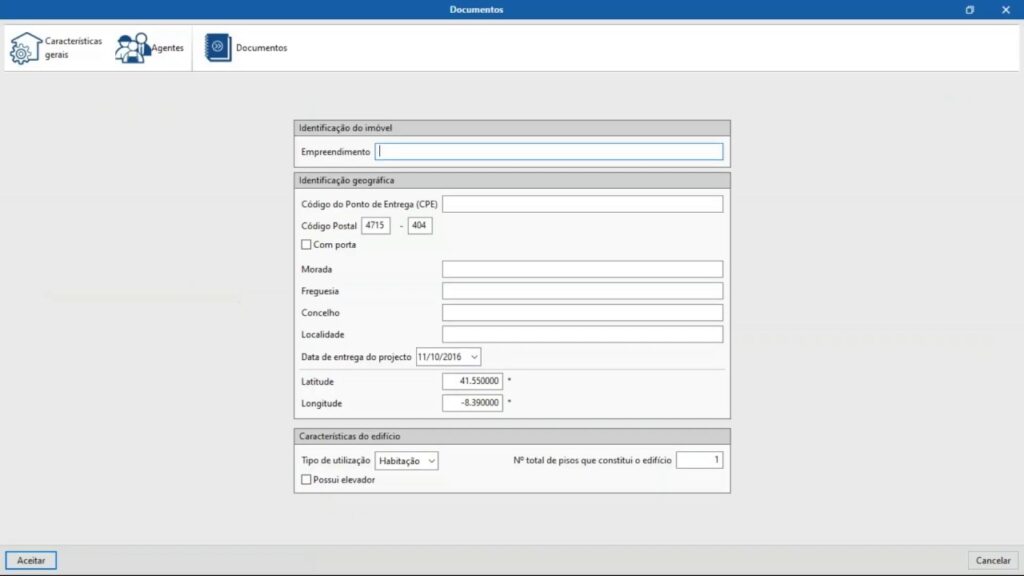Click the Cancelar button

(993, 560)
